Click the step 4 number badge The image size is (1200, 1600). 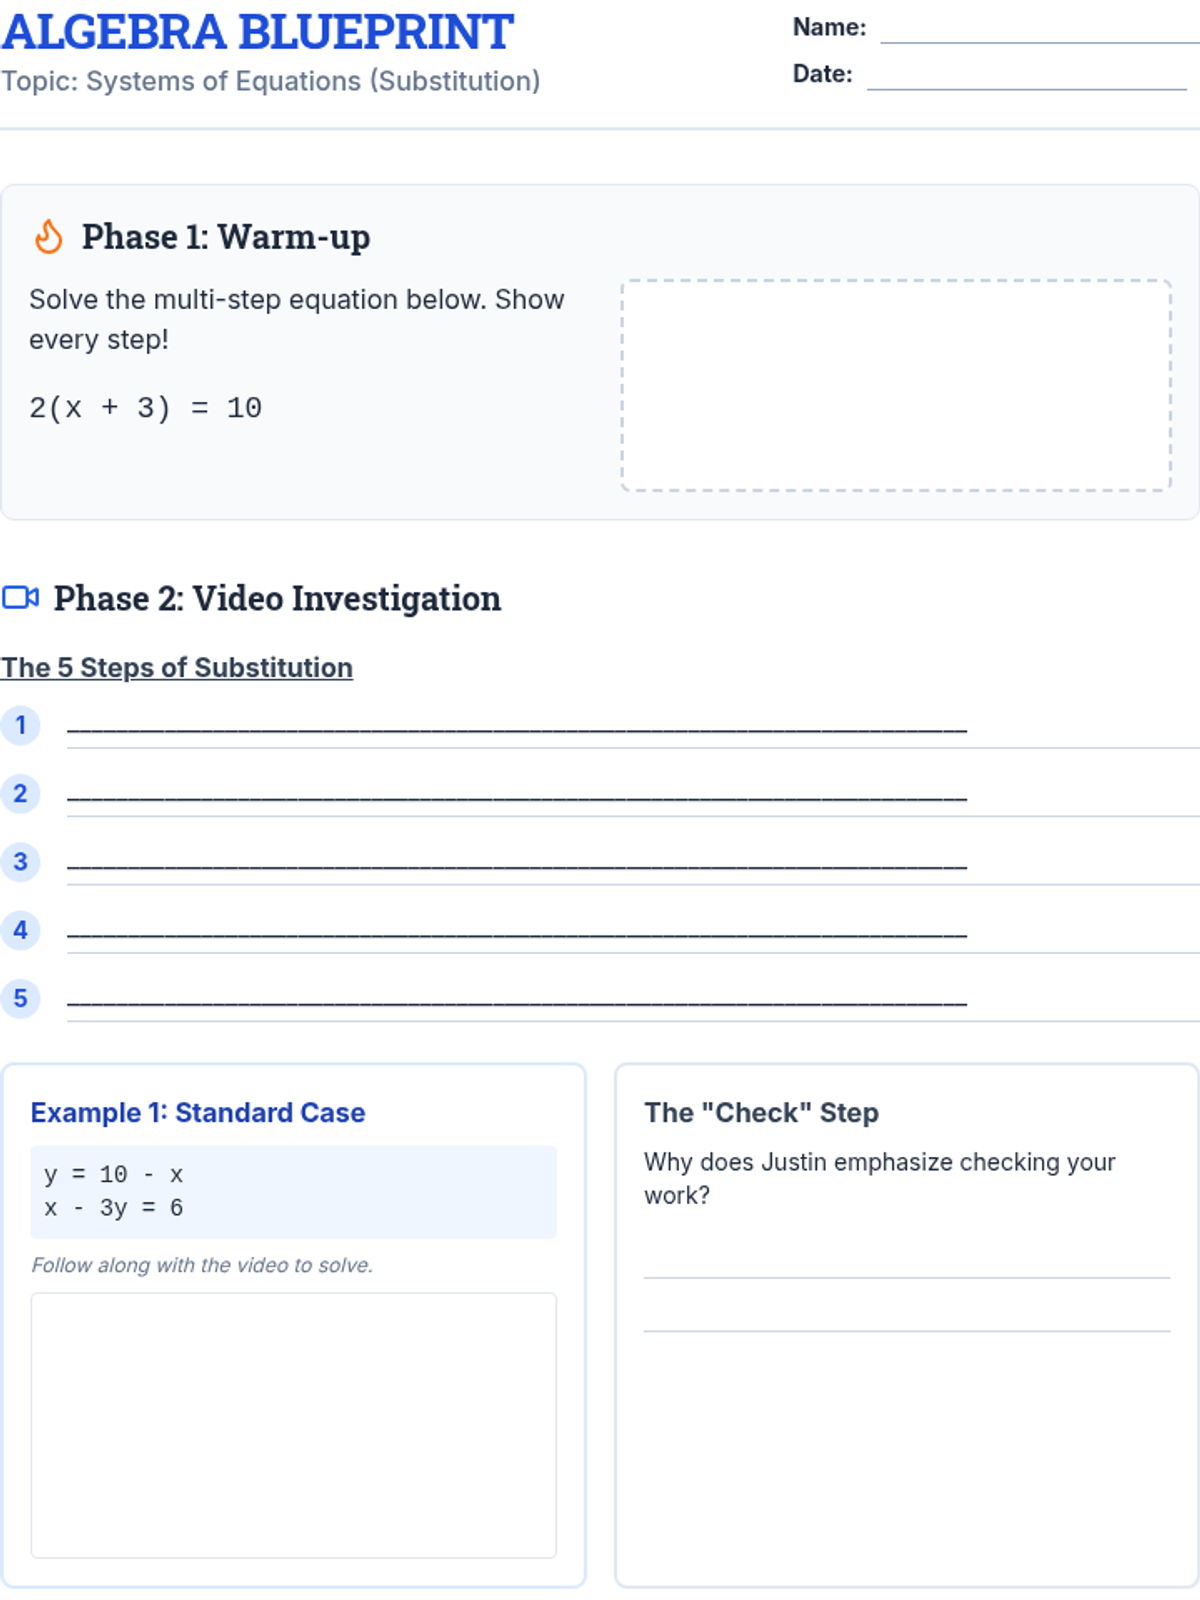20,930
